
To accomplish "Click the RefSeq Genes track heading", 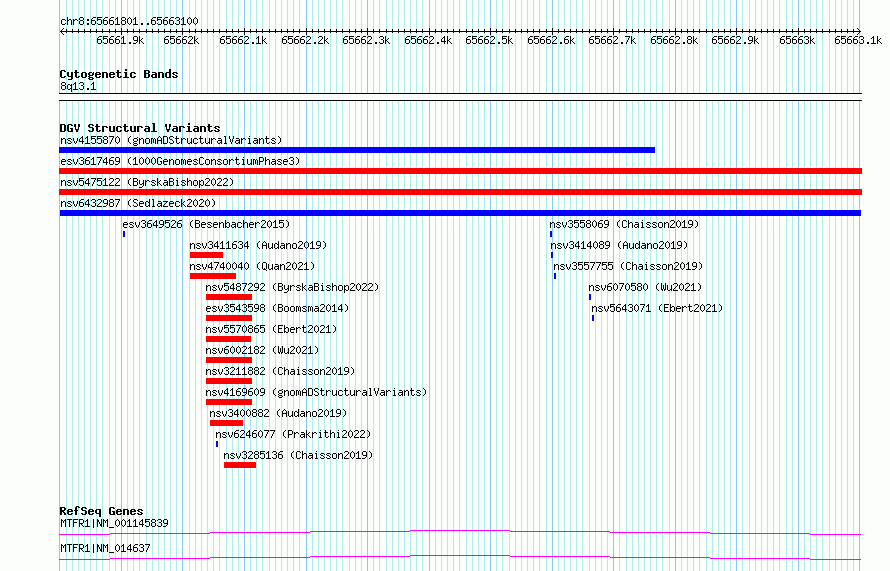I will click(101, 511).
